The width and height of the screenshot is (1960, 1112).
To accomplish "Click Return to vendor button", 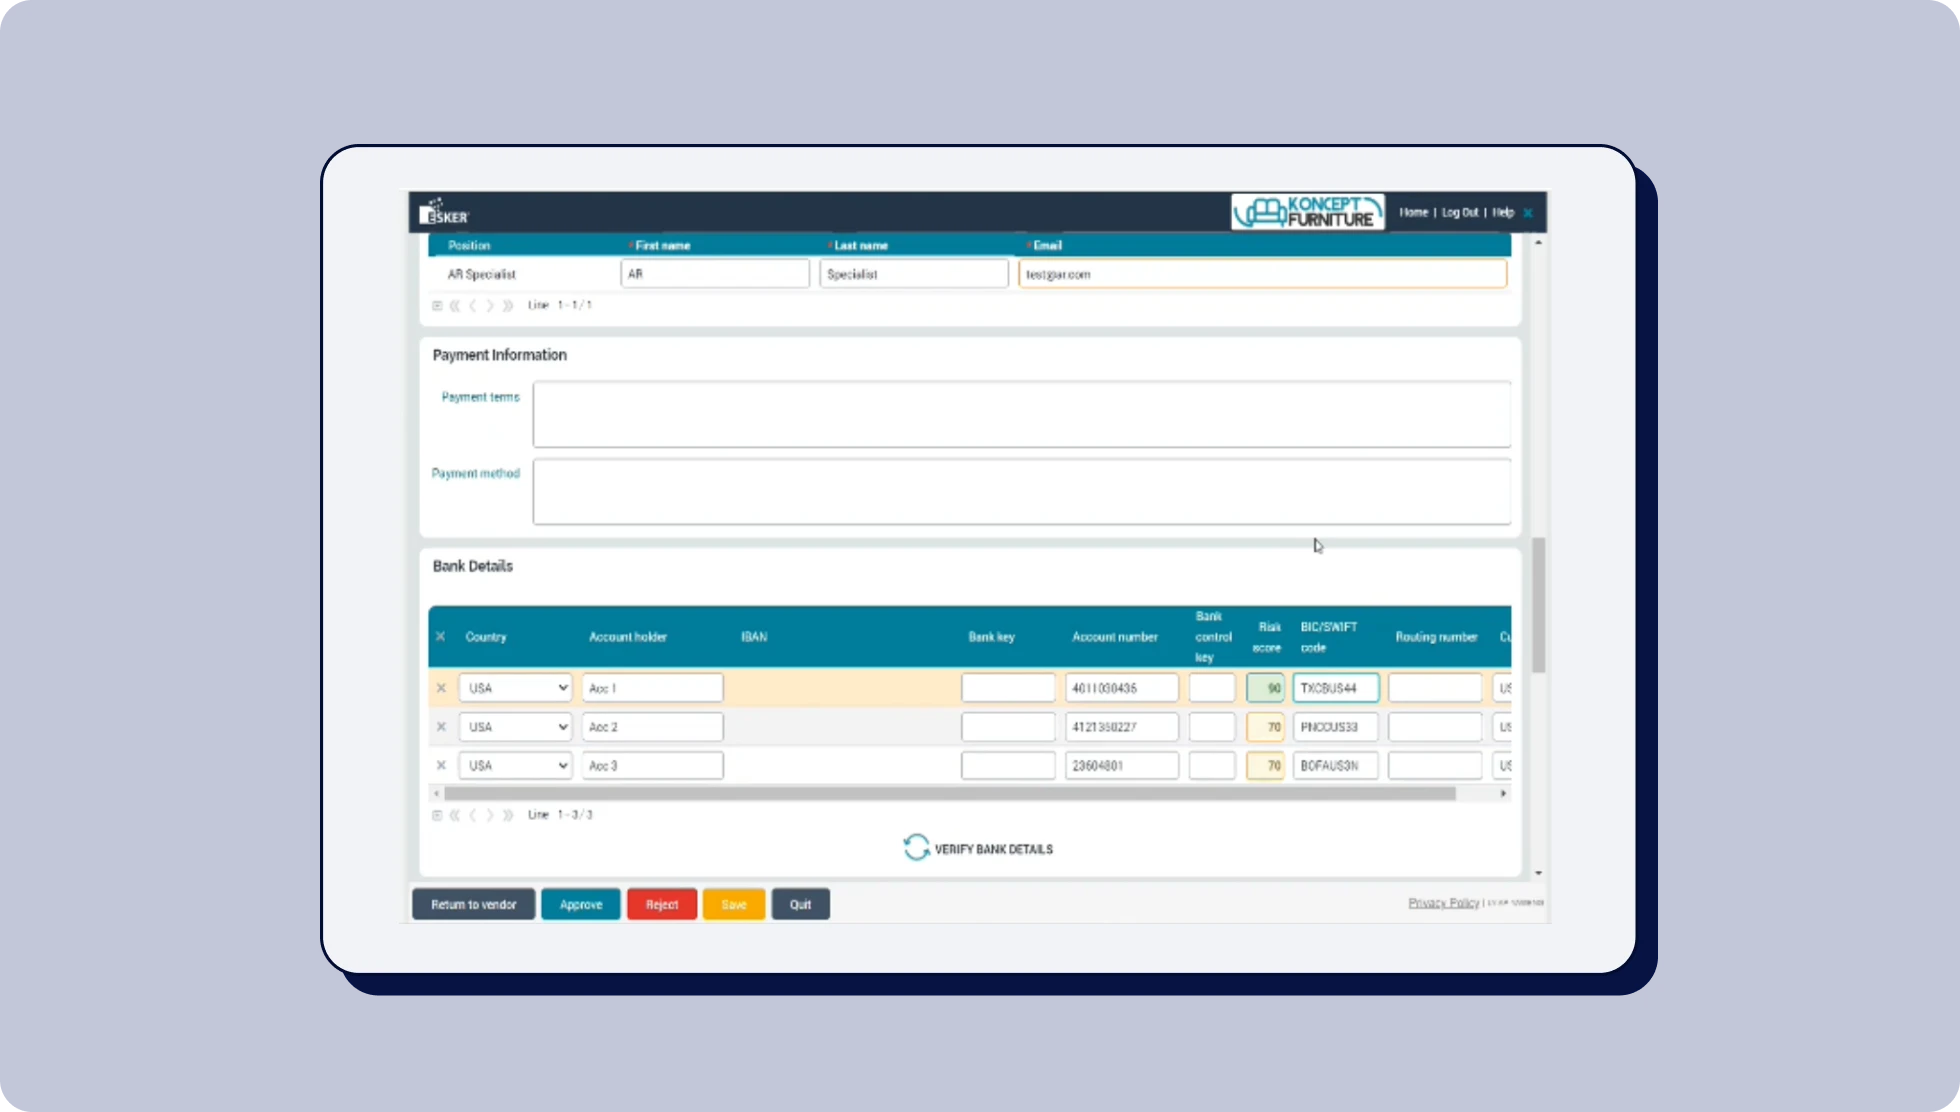I will click(473, 904).
